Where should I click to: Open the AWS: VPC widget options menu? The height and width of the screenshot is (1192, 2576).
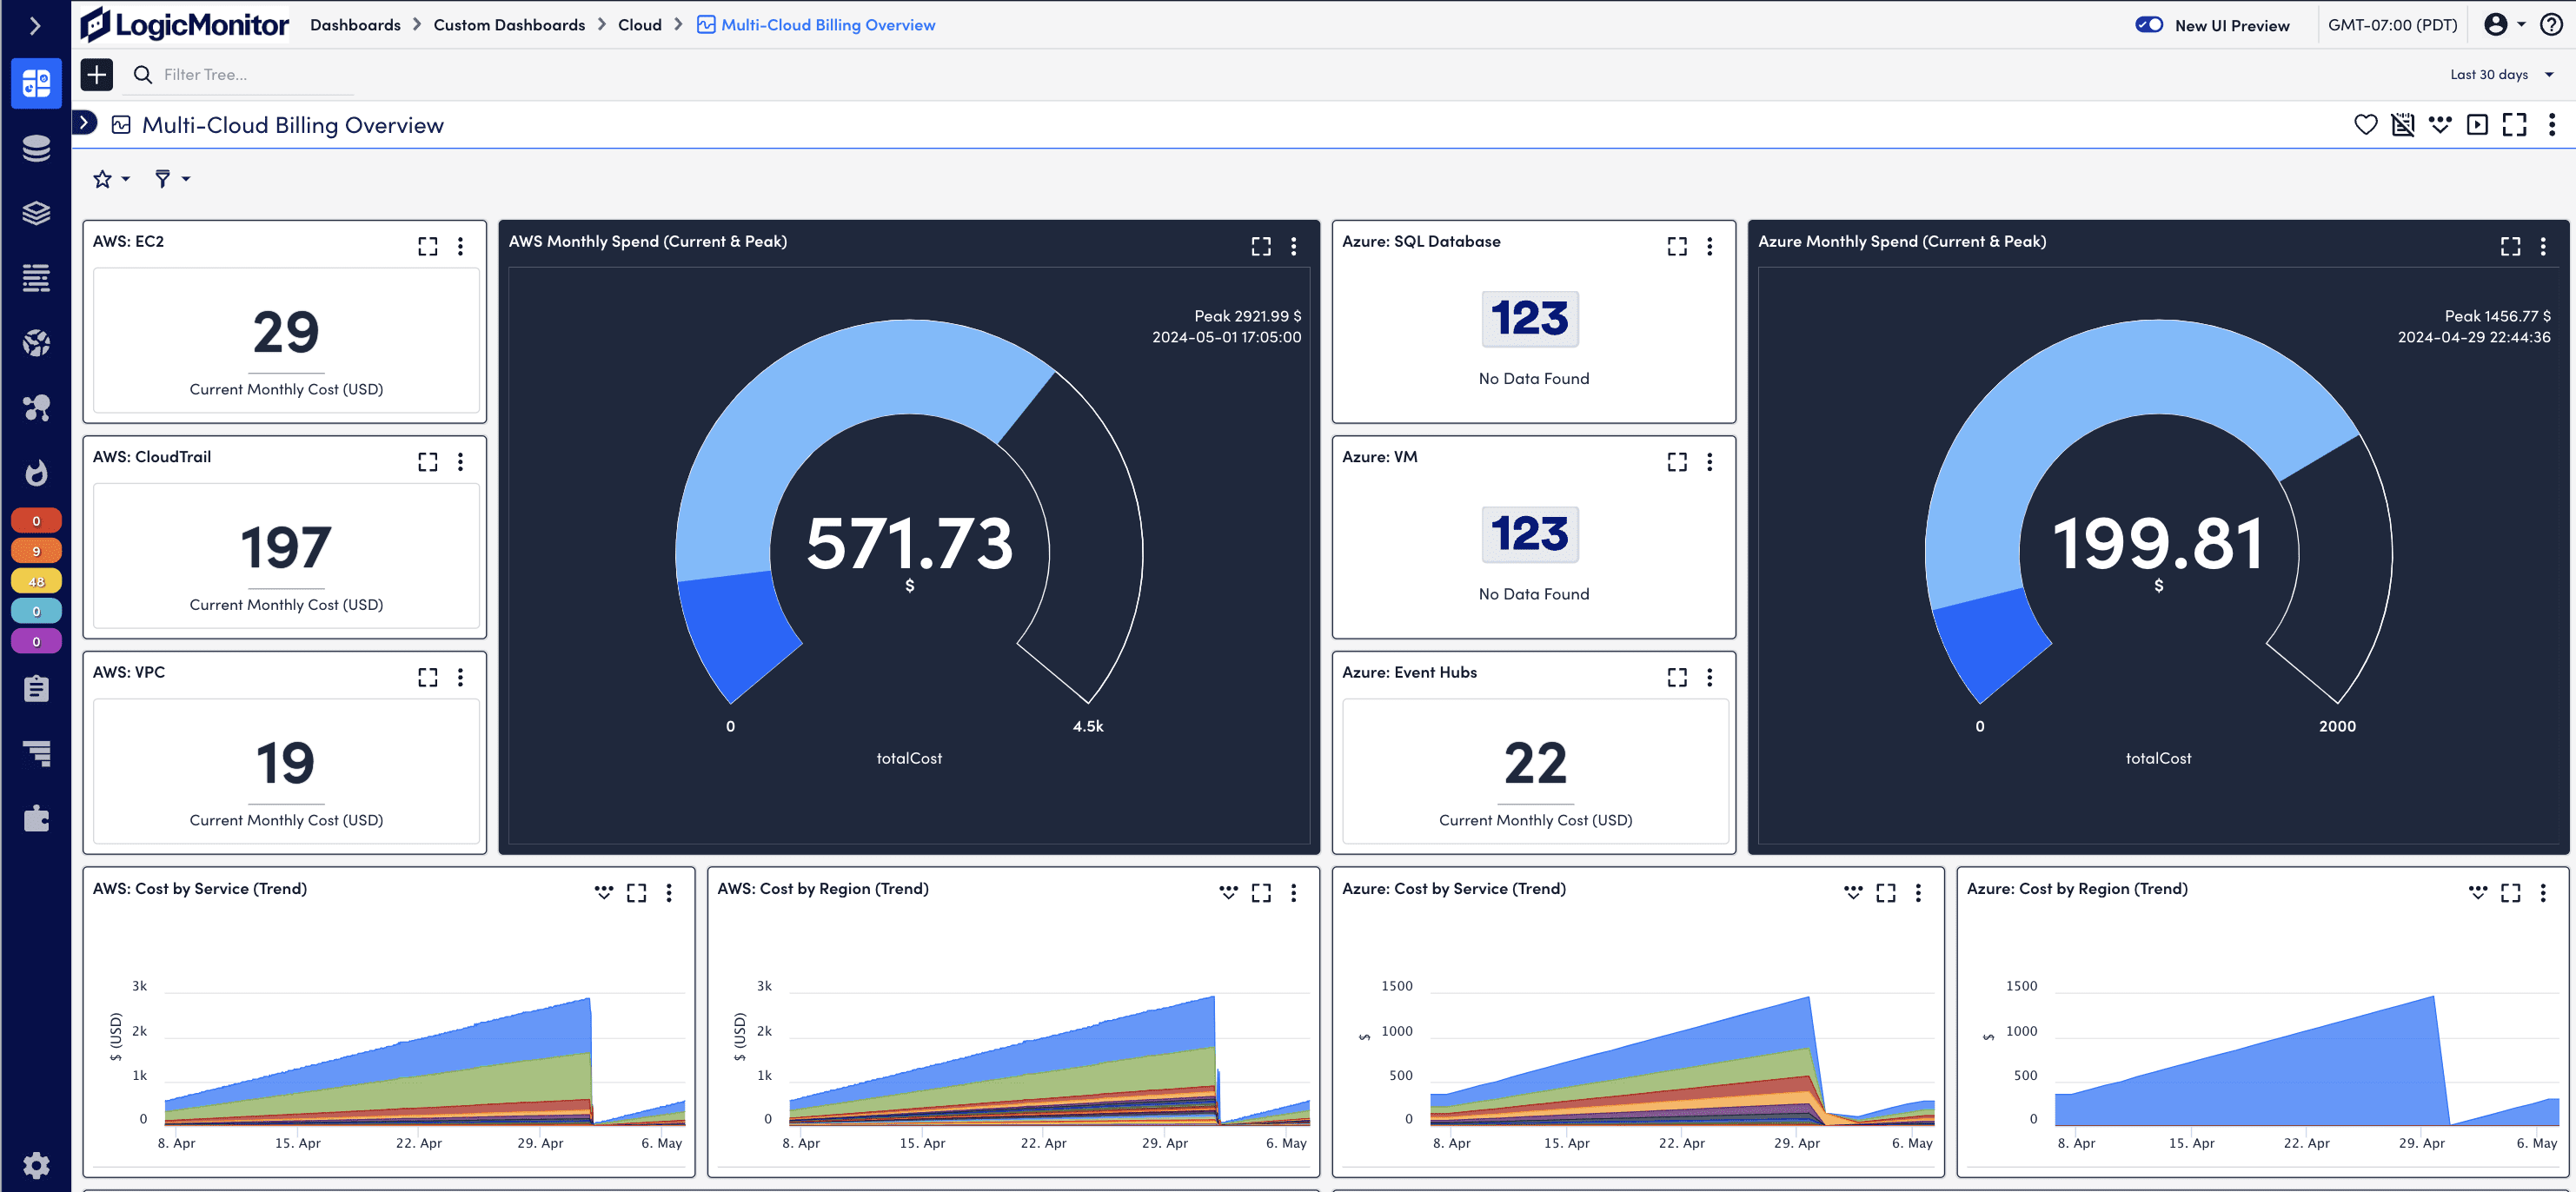pyautogui.click(x=460, y=677)
